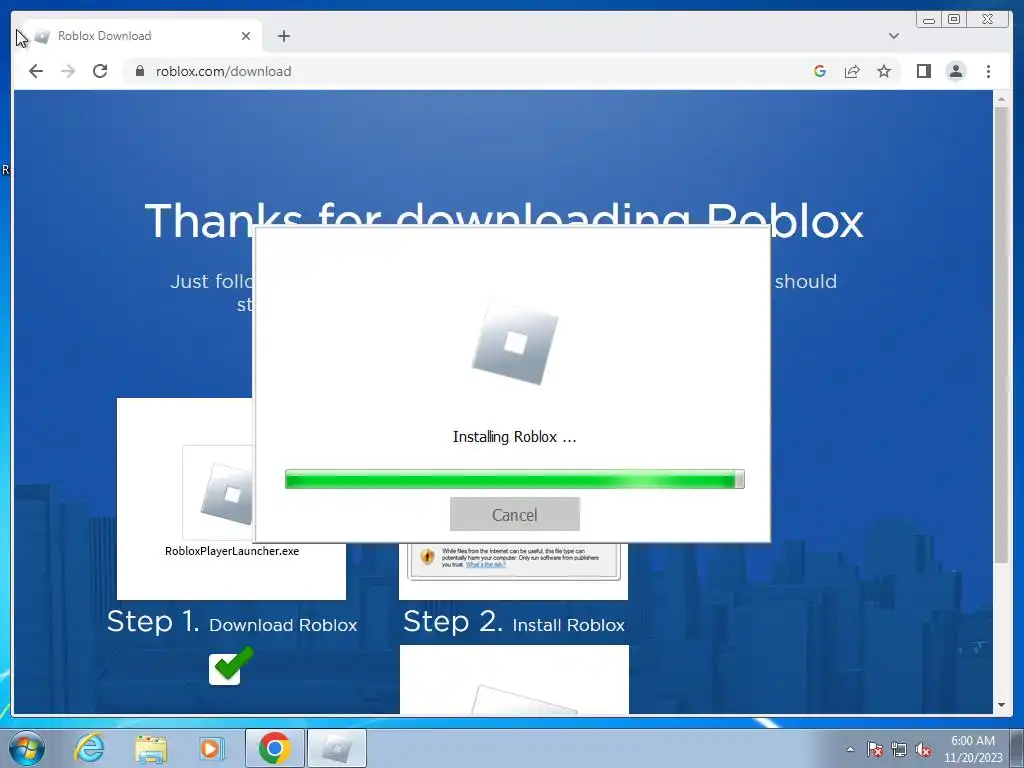
Task: Open the Chrome three-dot menu
Action: click(988, 71)
